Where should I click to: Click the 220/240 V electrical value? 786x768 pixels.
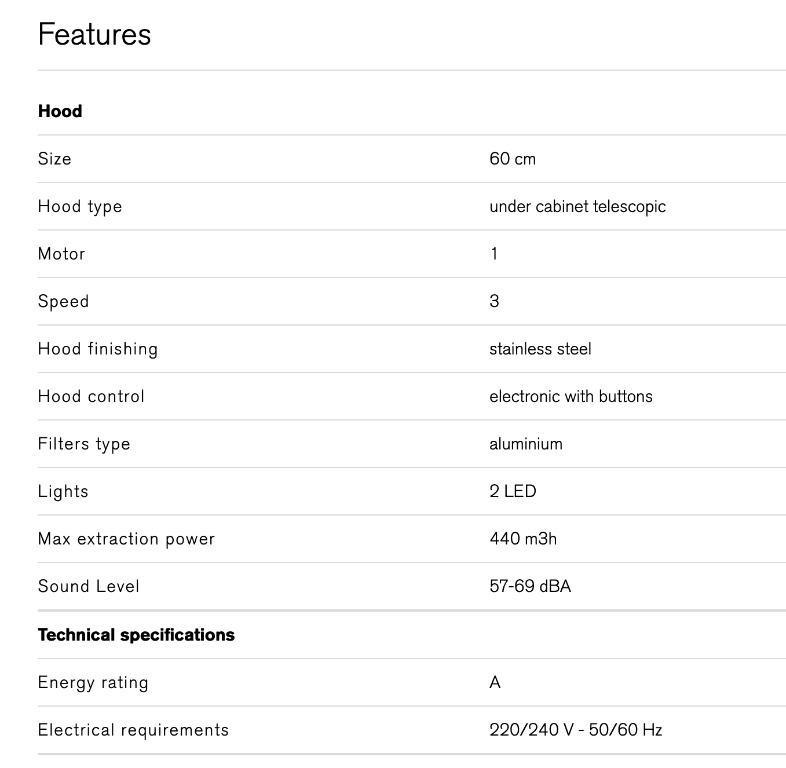575,730
